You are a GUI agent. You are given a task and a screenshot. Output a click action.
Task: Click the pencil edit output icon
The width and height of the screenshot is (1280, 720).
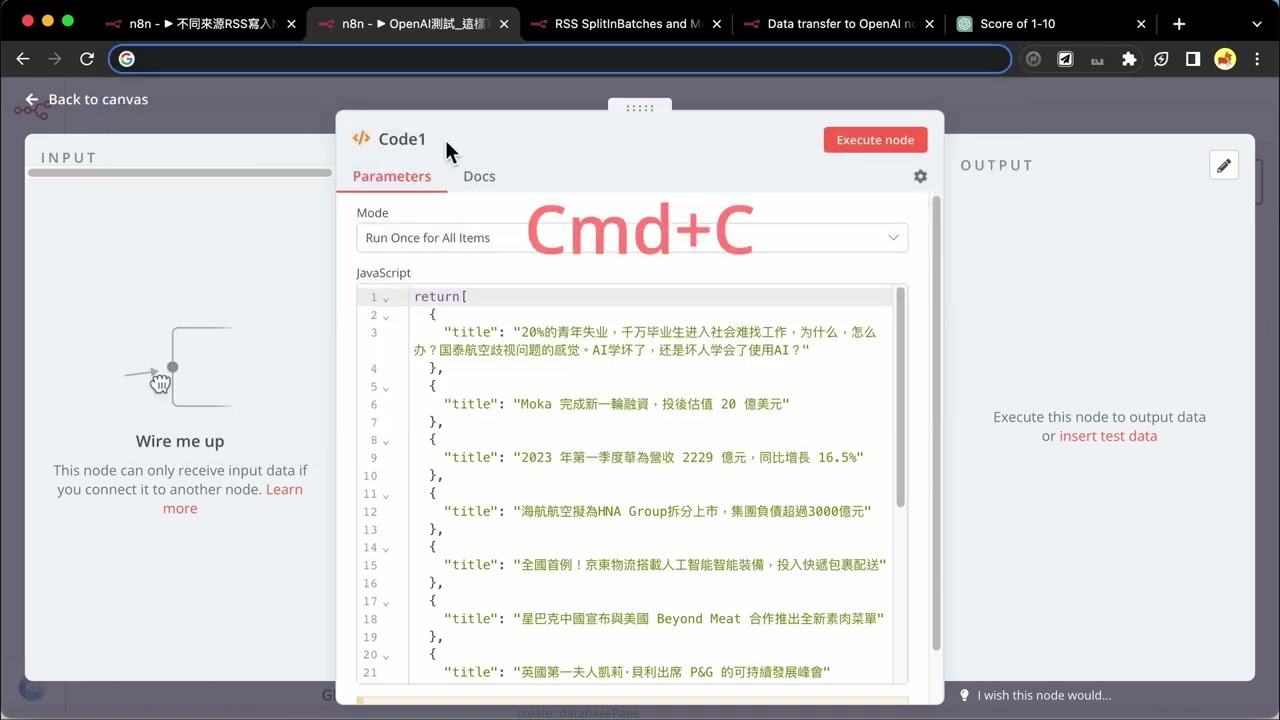[x=1224, y=165]
